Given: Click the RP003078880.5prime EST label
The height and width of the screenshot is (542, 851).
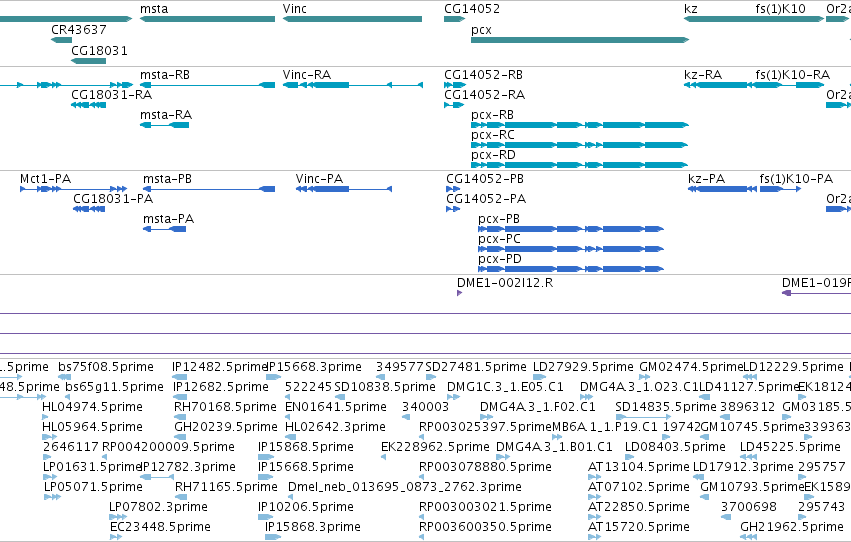Looking at the screenshot, I should coord(485,467).
